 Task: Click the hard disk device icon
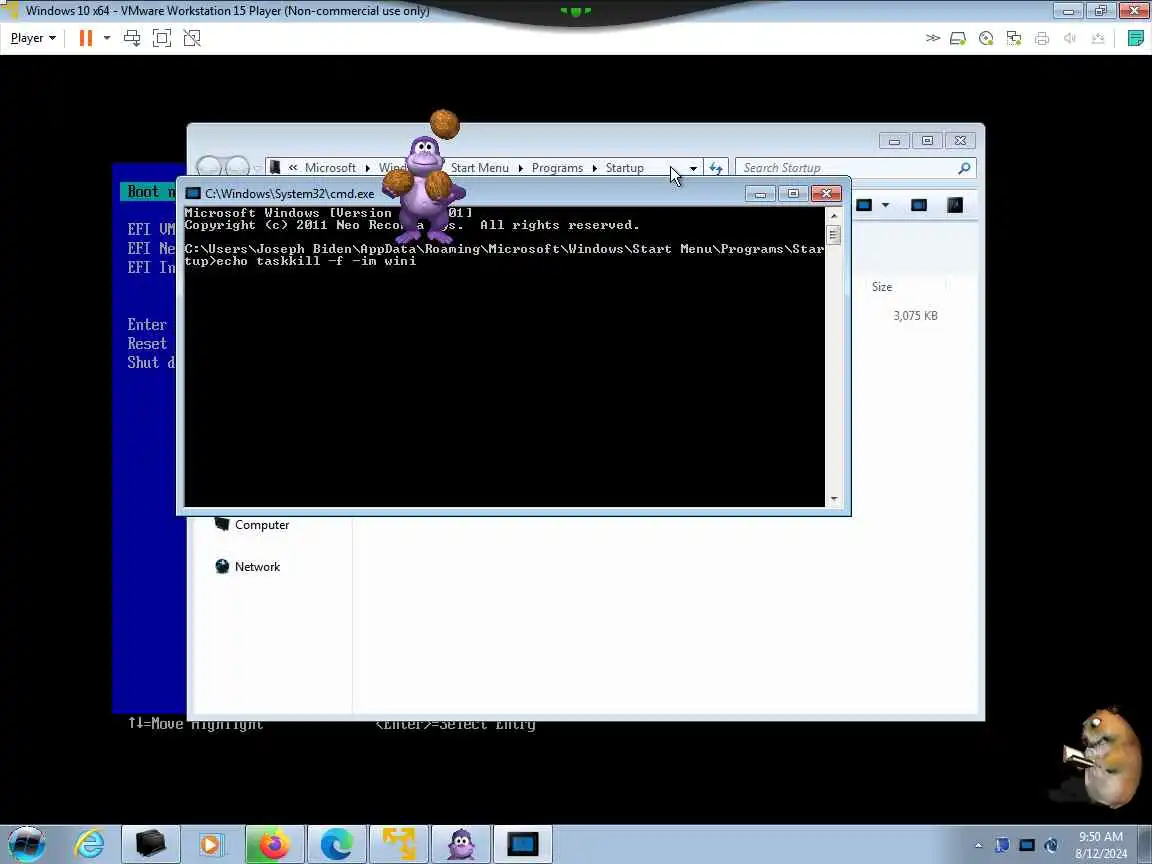click(957, 38)
